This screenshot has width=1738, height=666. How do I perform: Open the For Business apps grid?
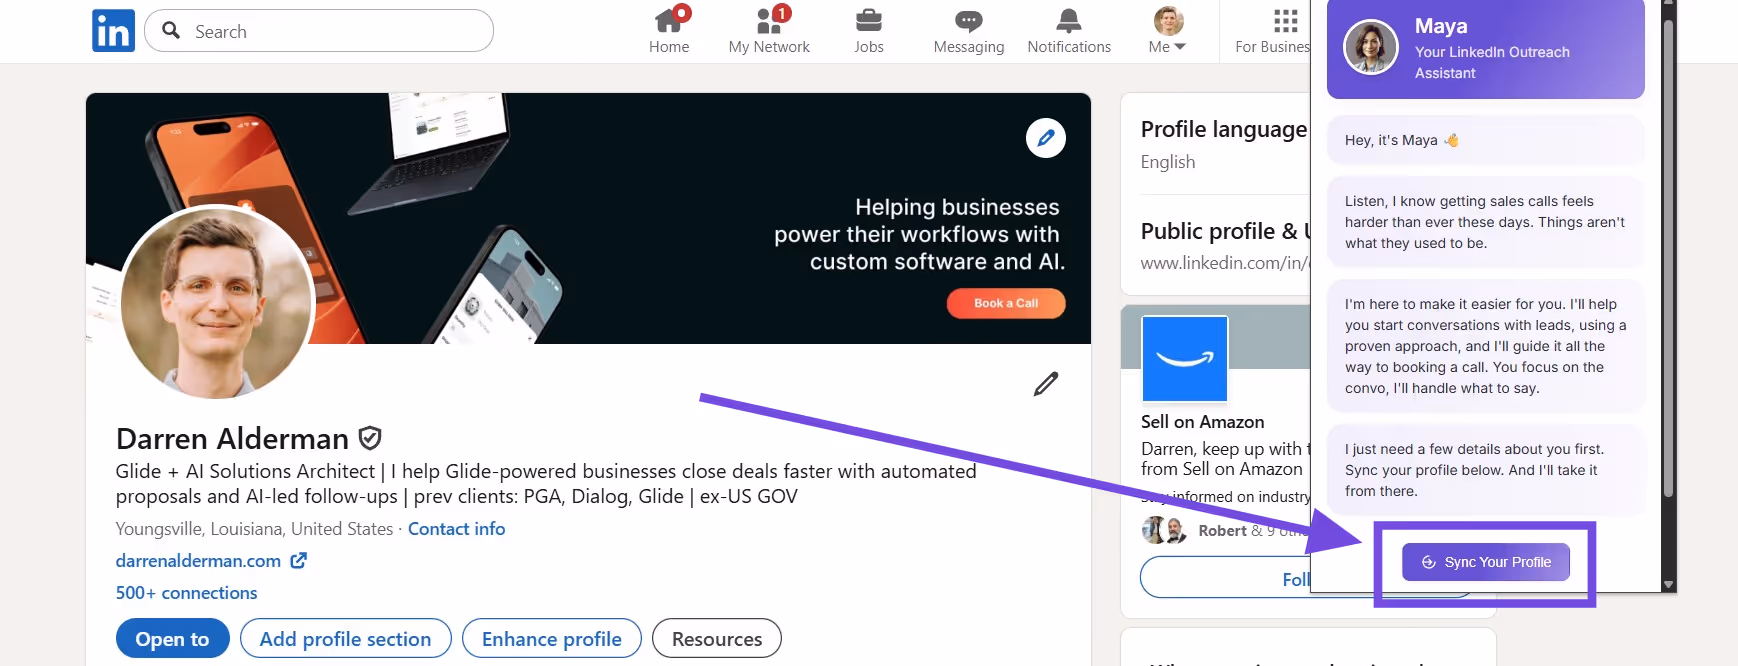(x=1274, y=31)
